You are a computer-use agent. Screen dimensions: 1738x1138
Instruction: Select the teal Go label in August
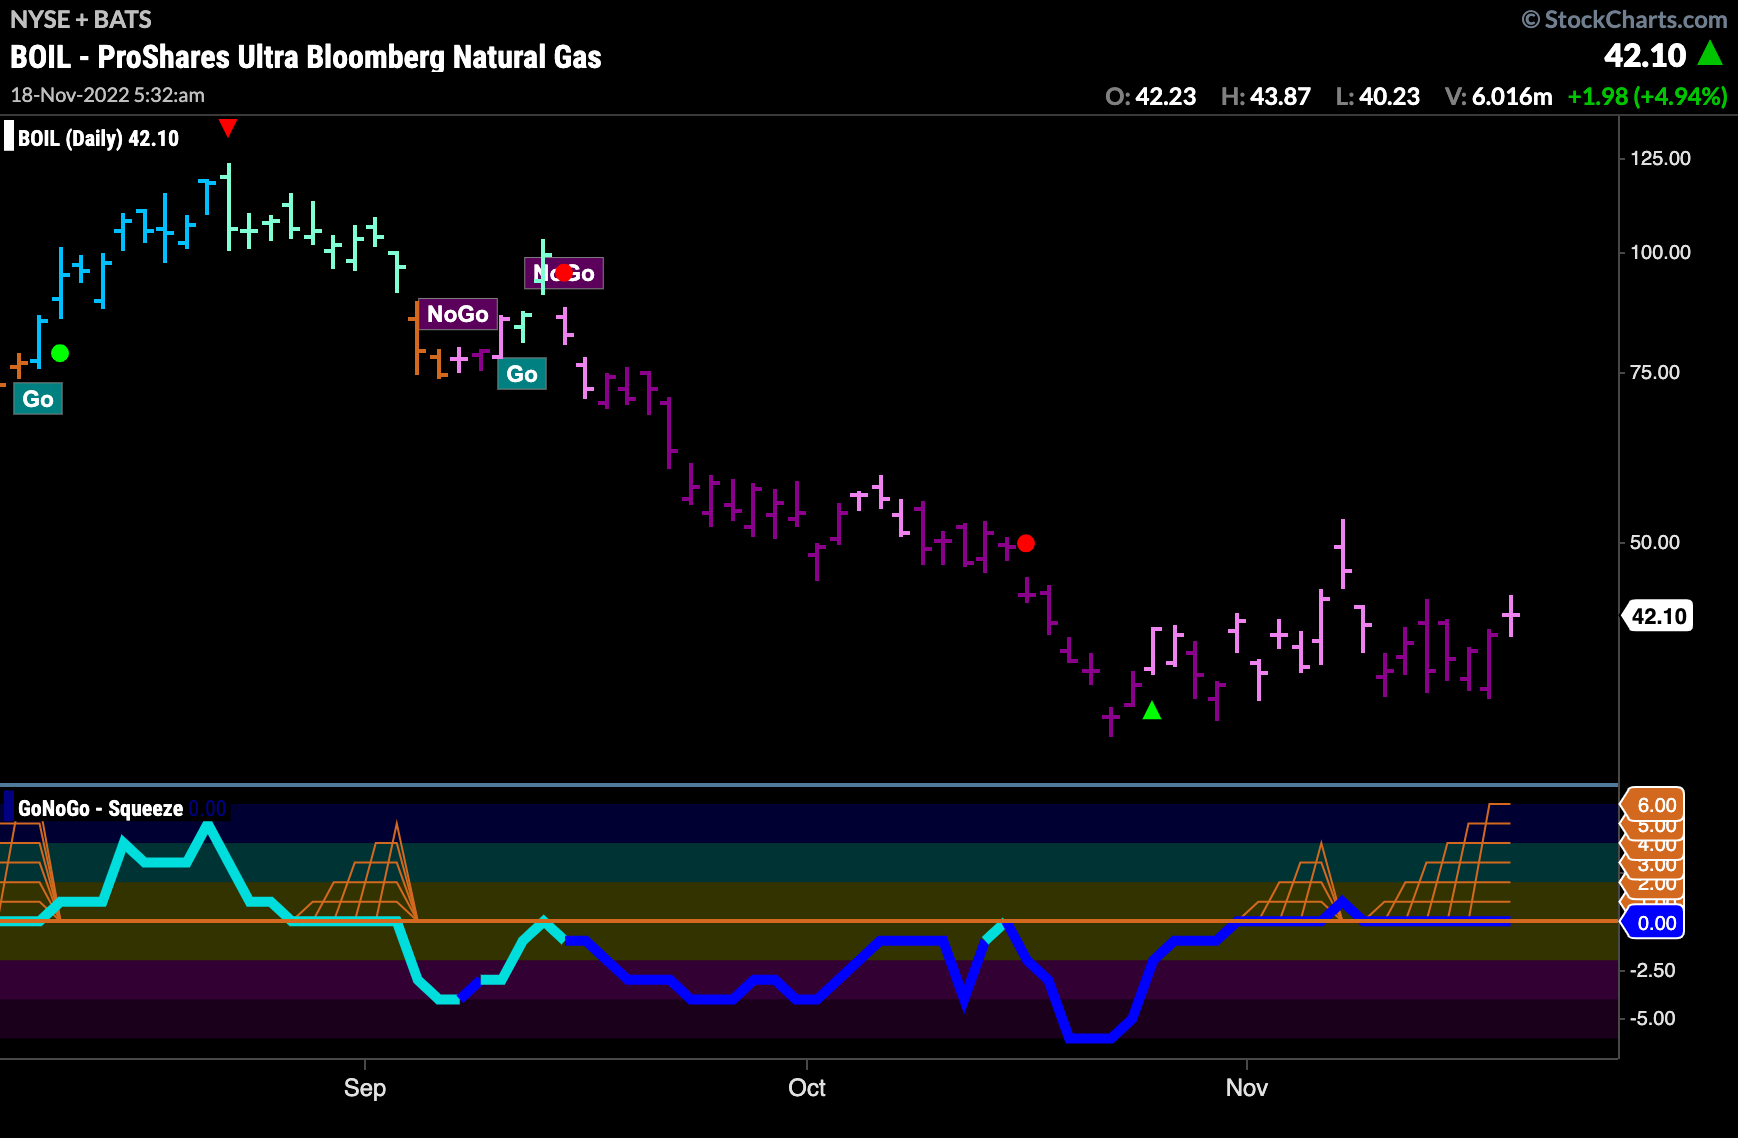click(x=38, y=399)
